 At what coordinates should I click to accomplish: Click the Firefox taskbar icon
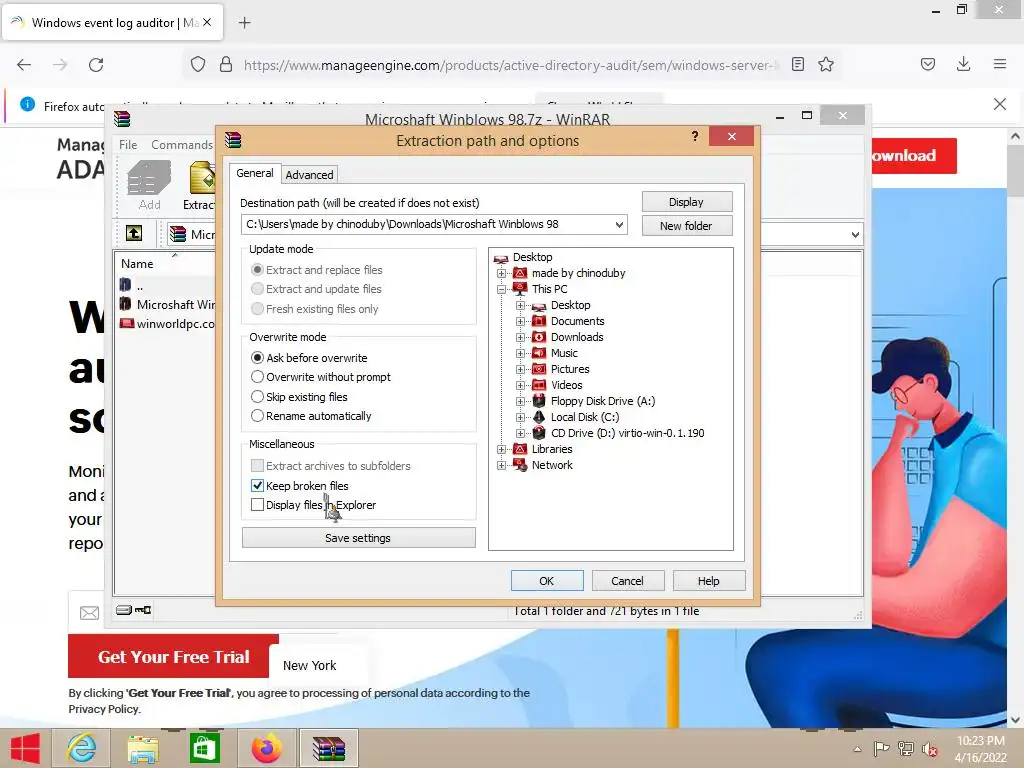coord(266,748)
